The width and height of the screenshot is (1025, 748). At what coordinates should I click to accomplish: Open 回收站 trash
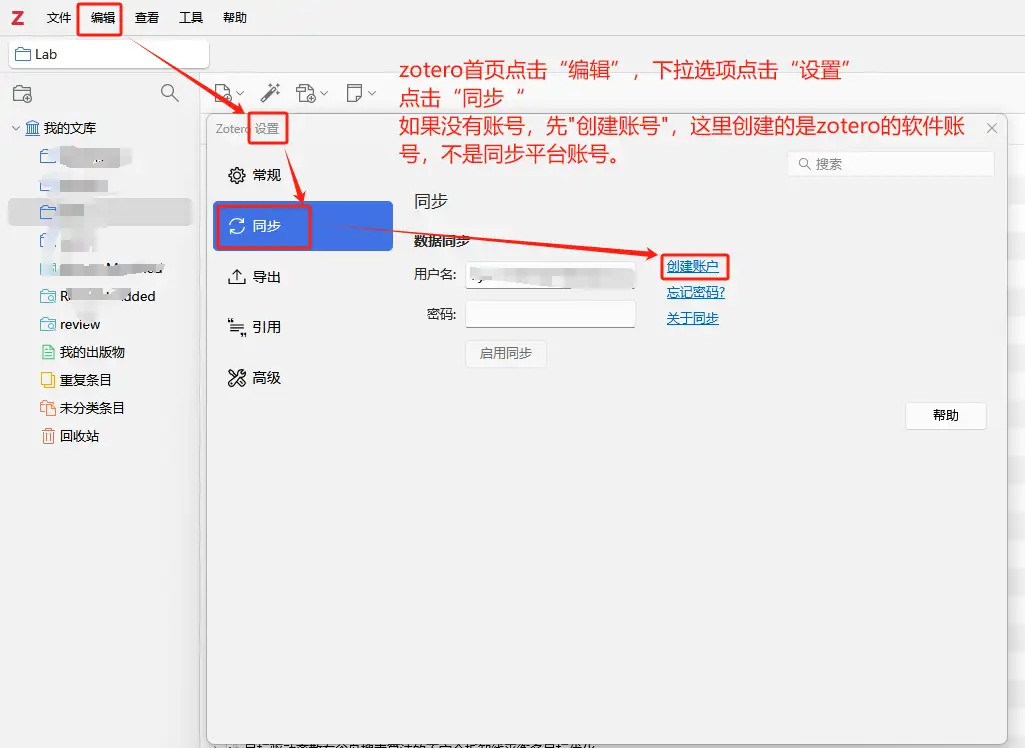79,436
